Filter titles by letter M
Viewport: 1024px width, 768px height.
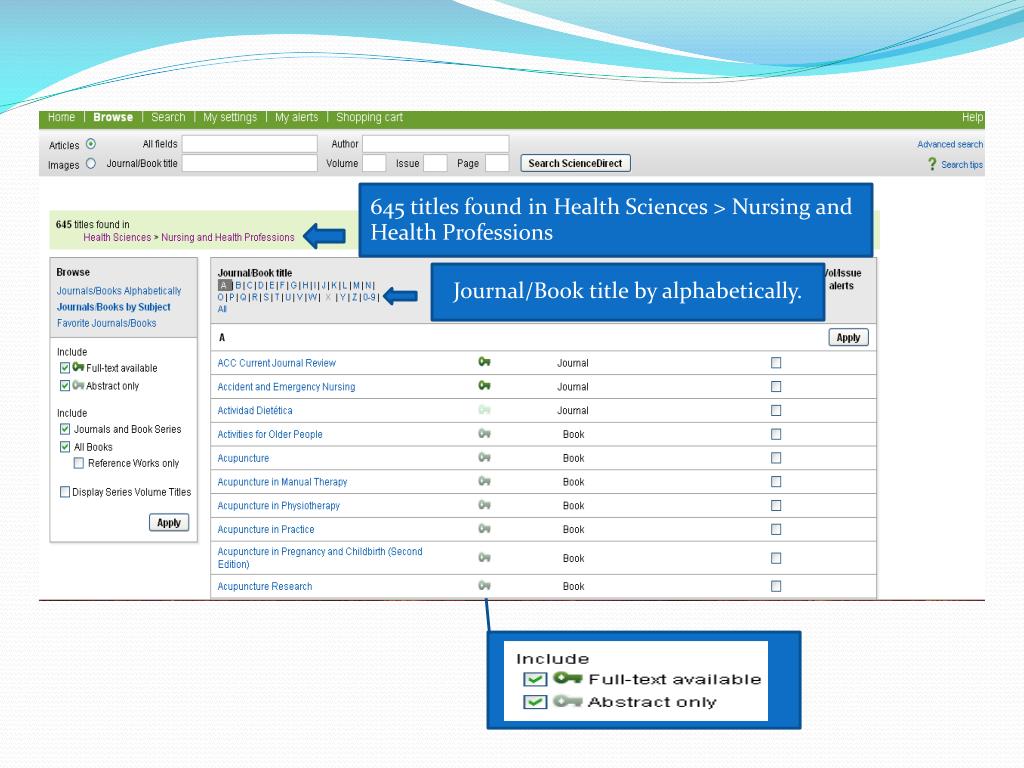[x=357, y=285]
